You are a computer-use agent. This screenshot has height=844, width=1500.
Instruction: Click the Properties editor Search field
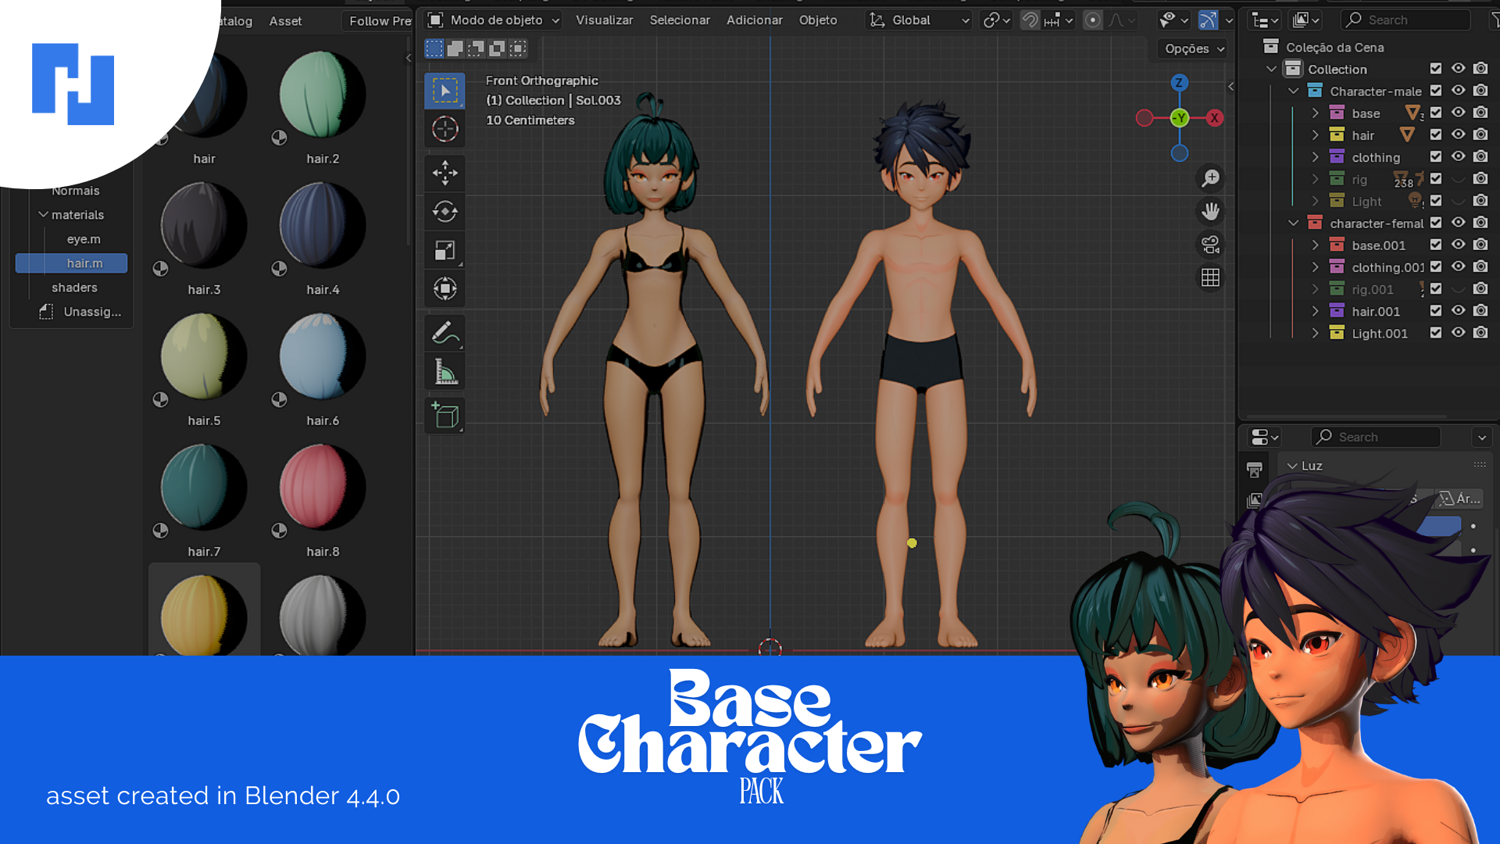tap(1376, 437)
